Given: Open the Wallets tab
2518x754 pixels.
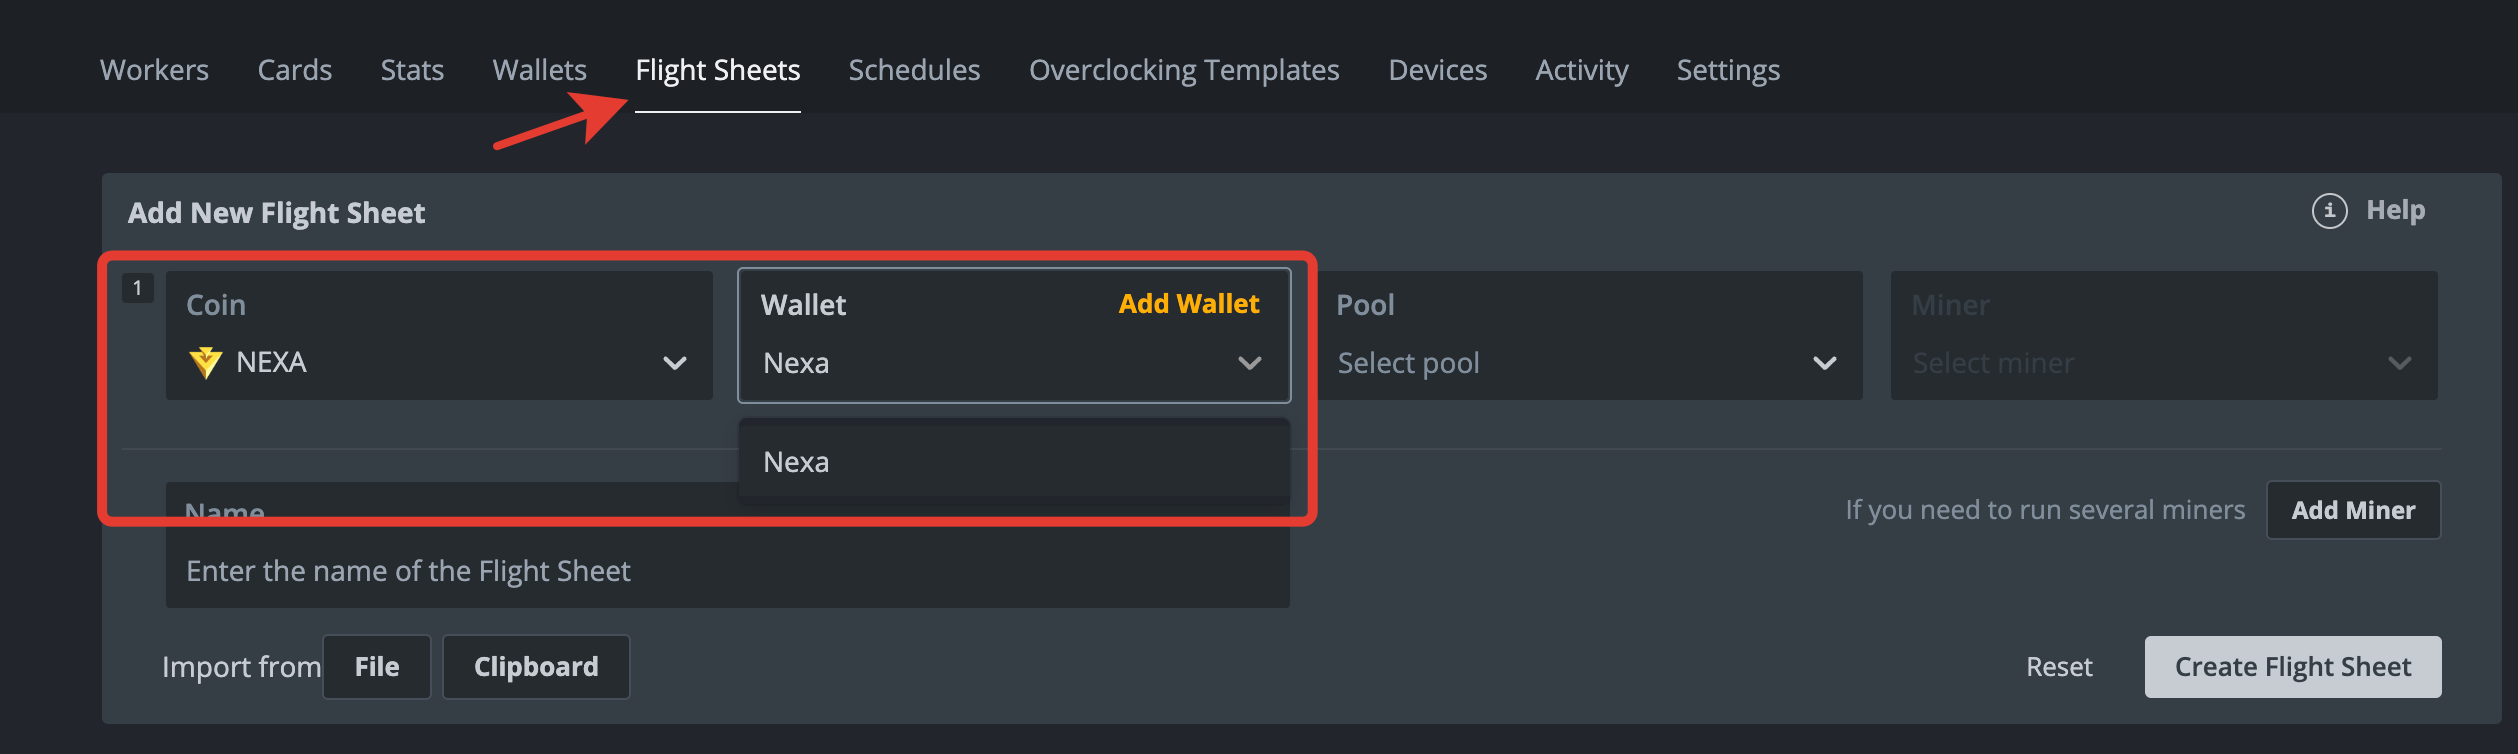Looking at the screenshot, I should (538, 70).
